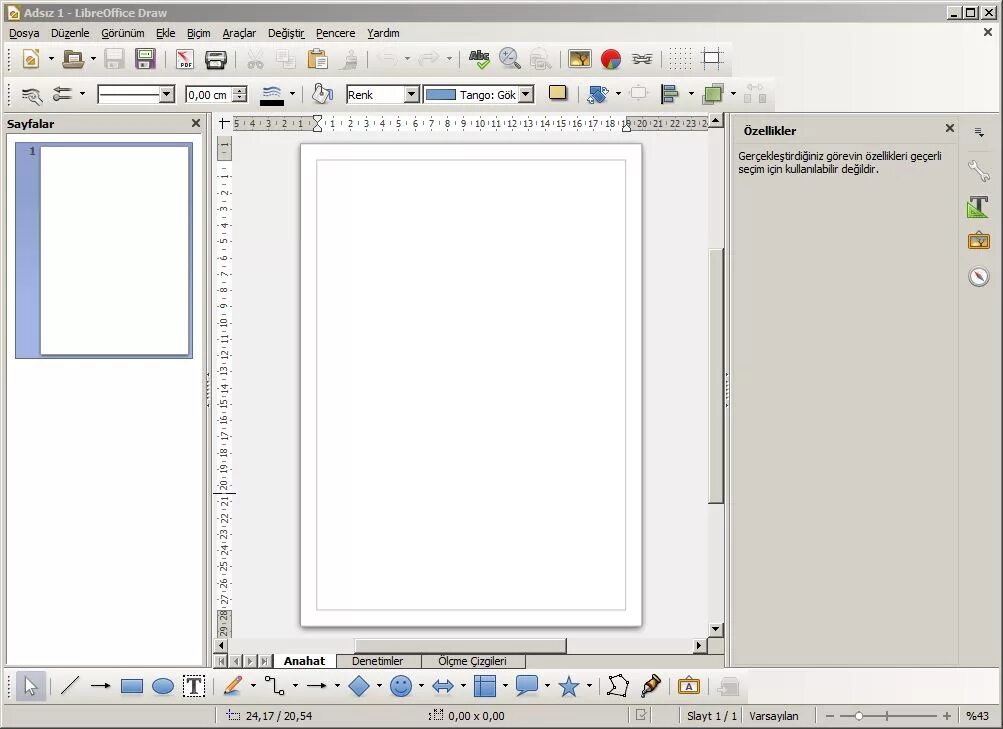1003x729 pixels.
Task: Click the New document icon
Action: pyautogui.click(x=31, y=59)
